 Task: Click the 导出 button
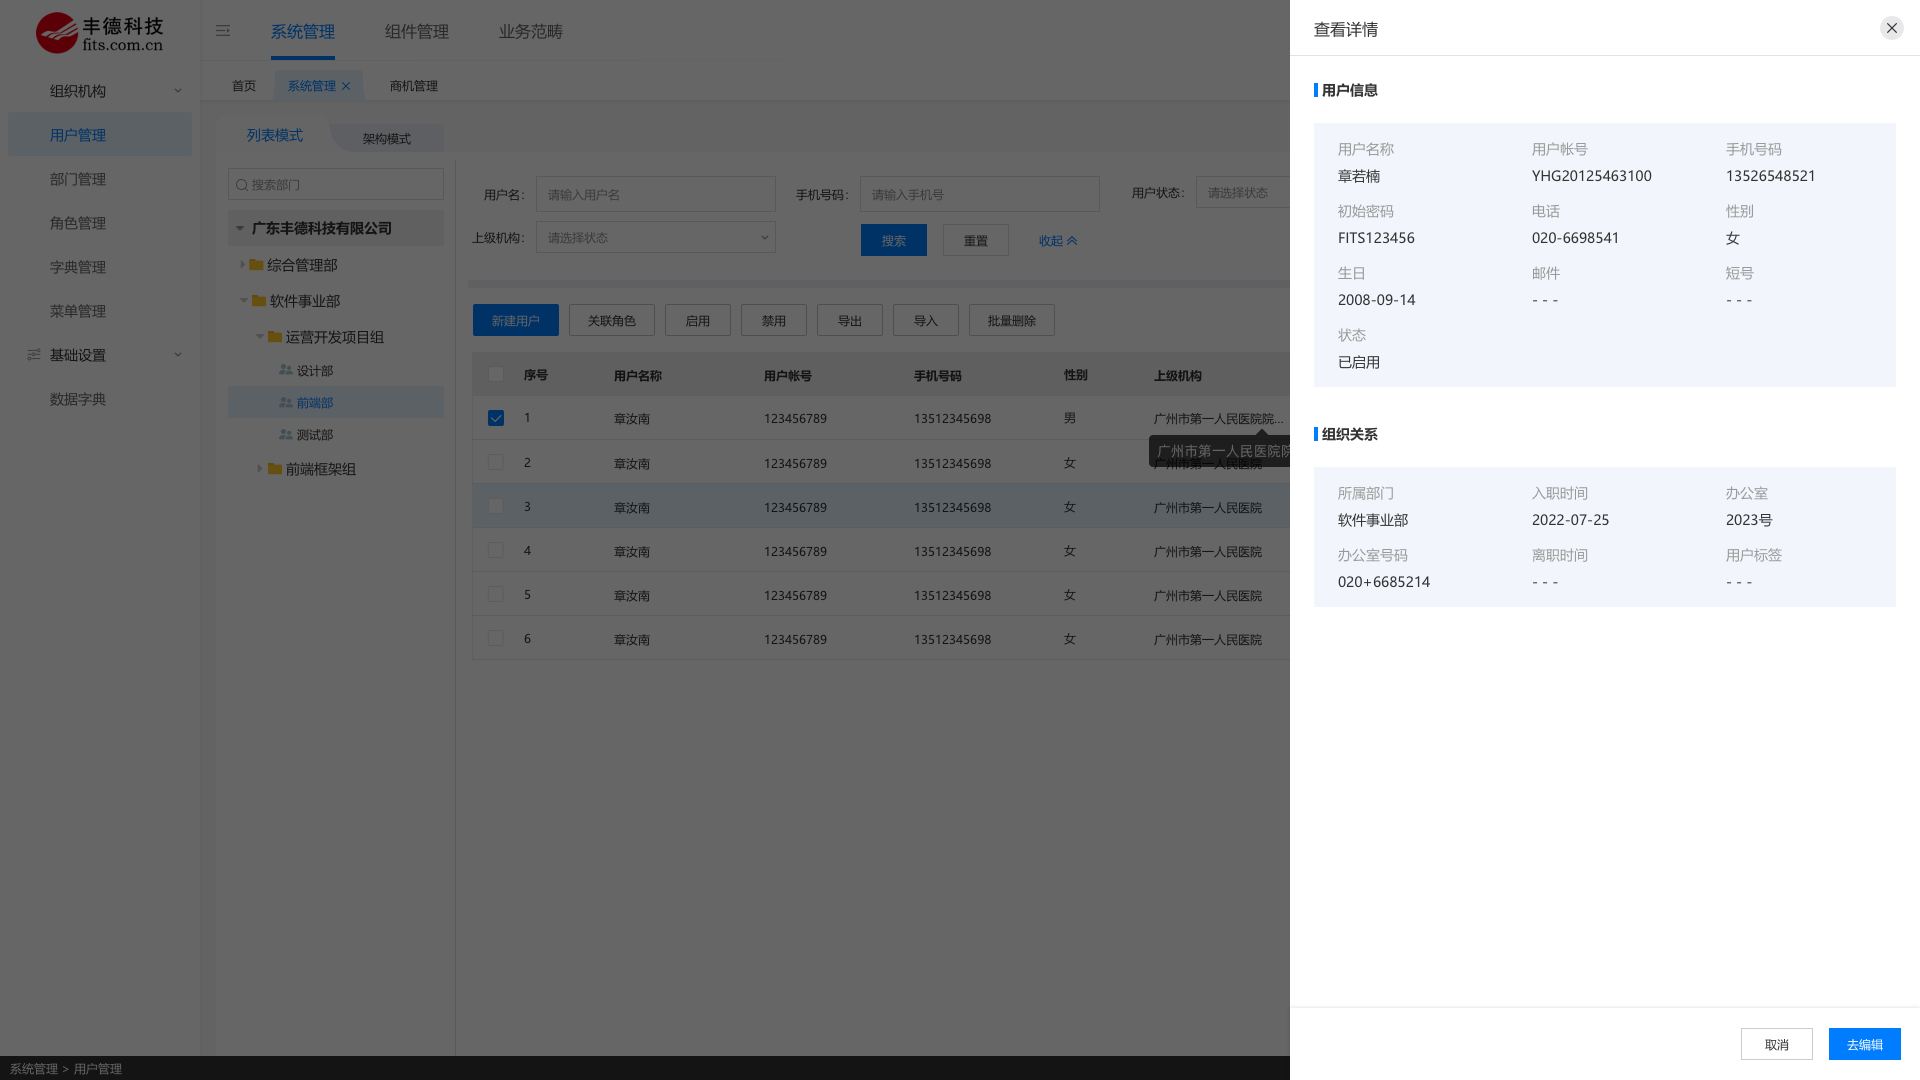point(850,320)
